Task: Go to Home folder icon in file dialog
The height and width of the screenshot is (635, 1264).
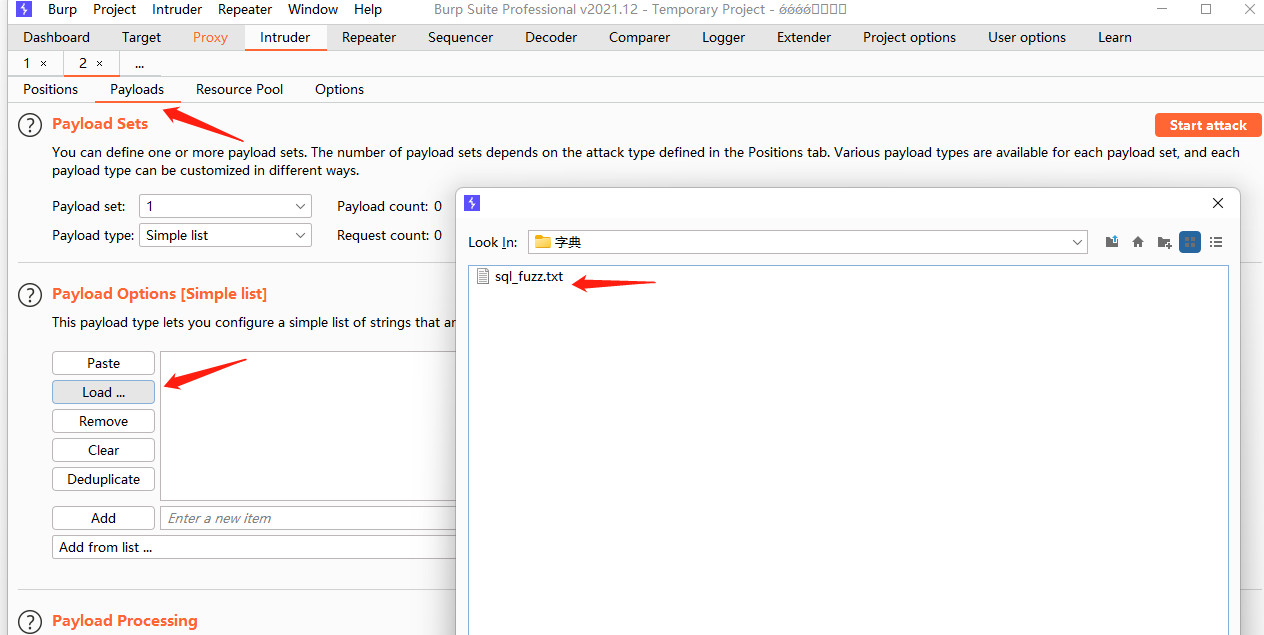Action: click(x=1138, y=242)
